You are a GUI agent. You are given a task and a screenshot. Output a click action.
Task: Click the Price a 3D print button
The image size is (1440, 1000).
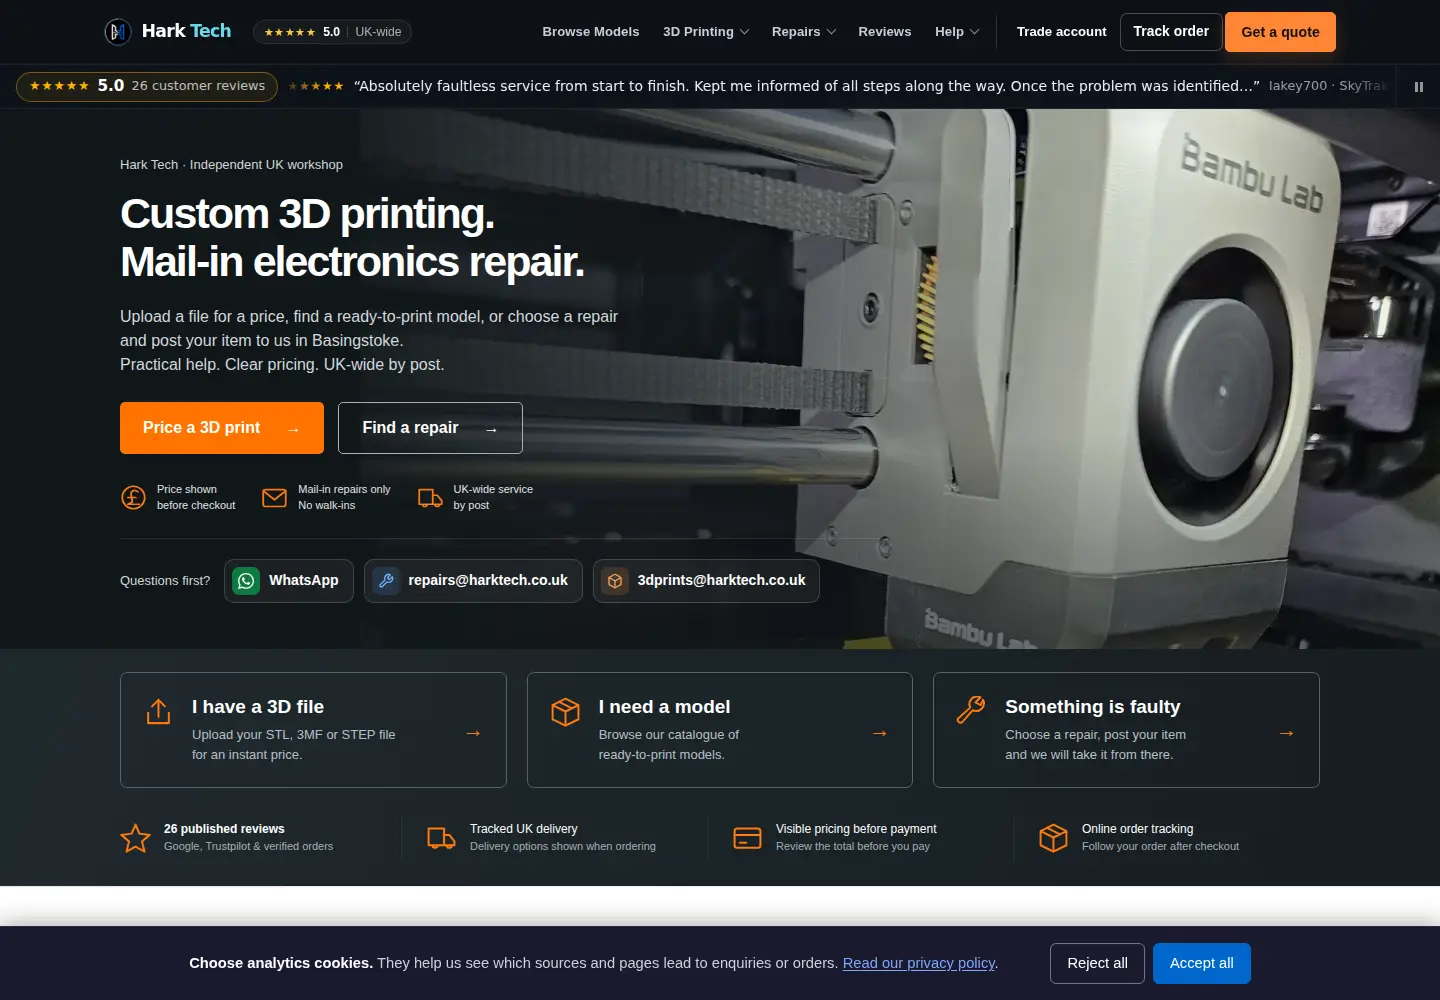point(222,428)
